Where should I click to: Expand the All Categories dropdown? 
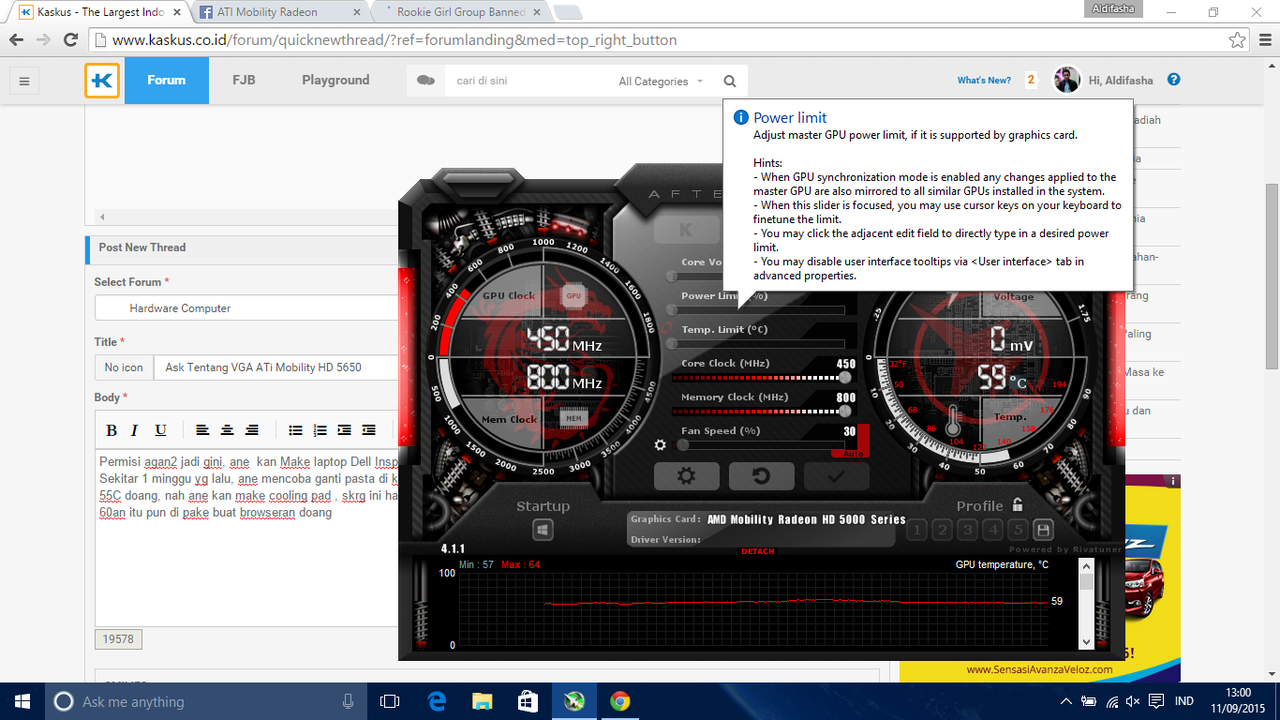tap(660, 81)
